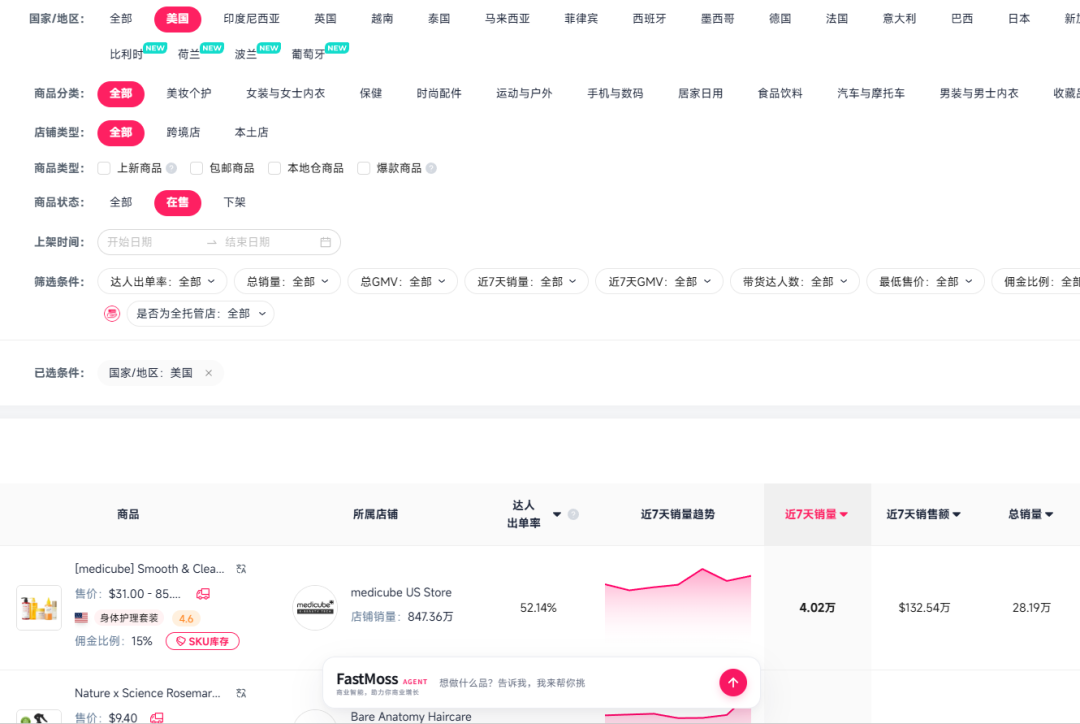
Task: Open medicube US Store link
Action: (401, 592)
